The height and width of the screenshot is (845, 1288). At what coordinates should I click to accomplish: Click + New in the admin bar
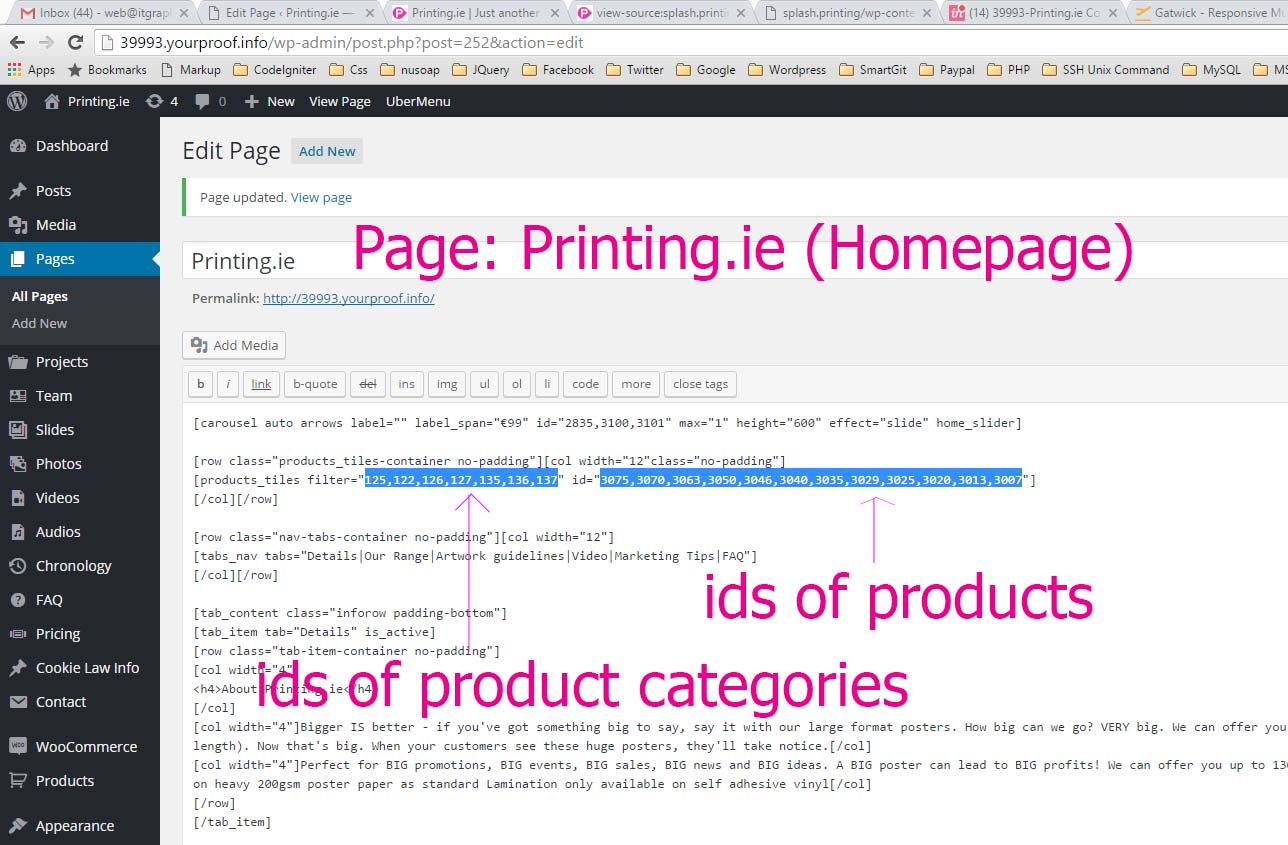(270, 101)
